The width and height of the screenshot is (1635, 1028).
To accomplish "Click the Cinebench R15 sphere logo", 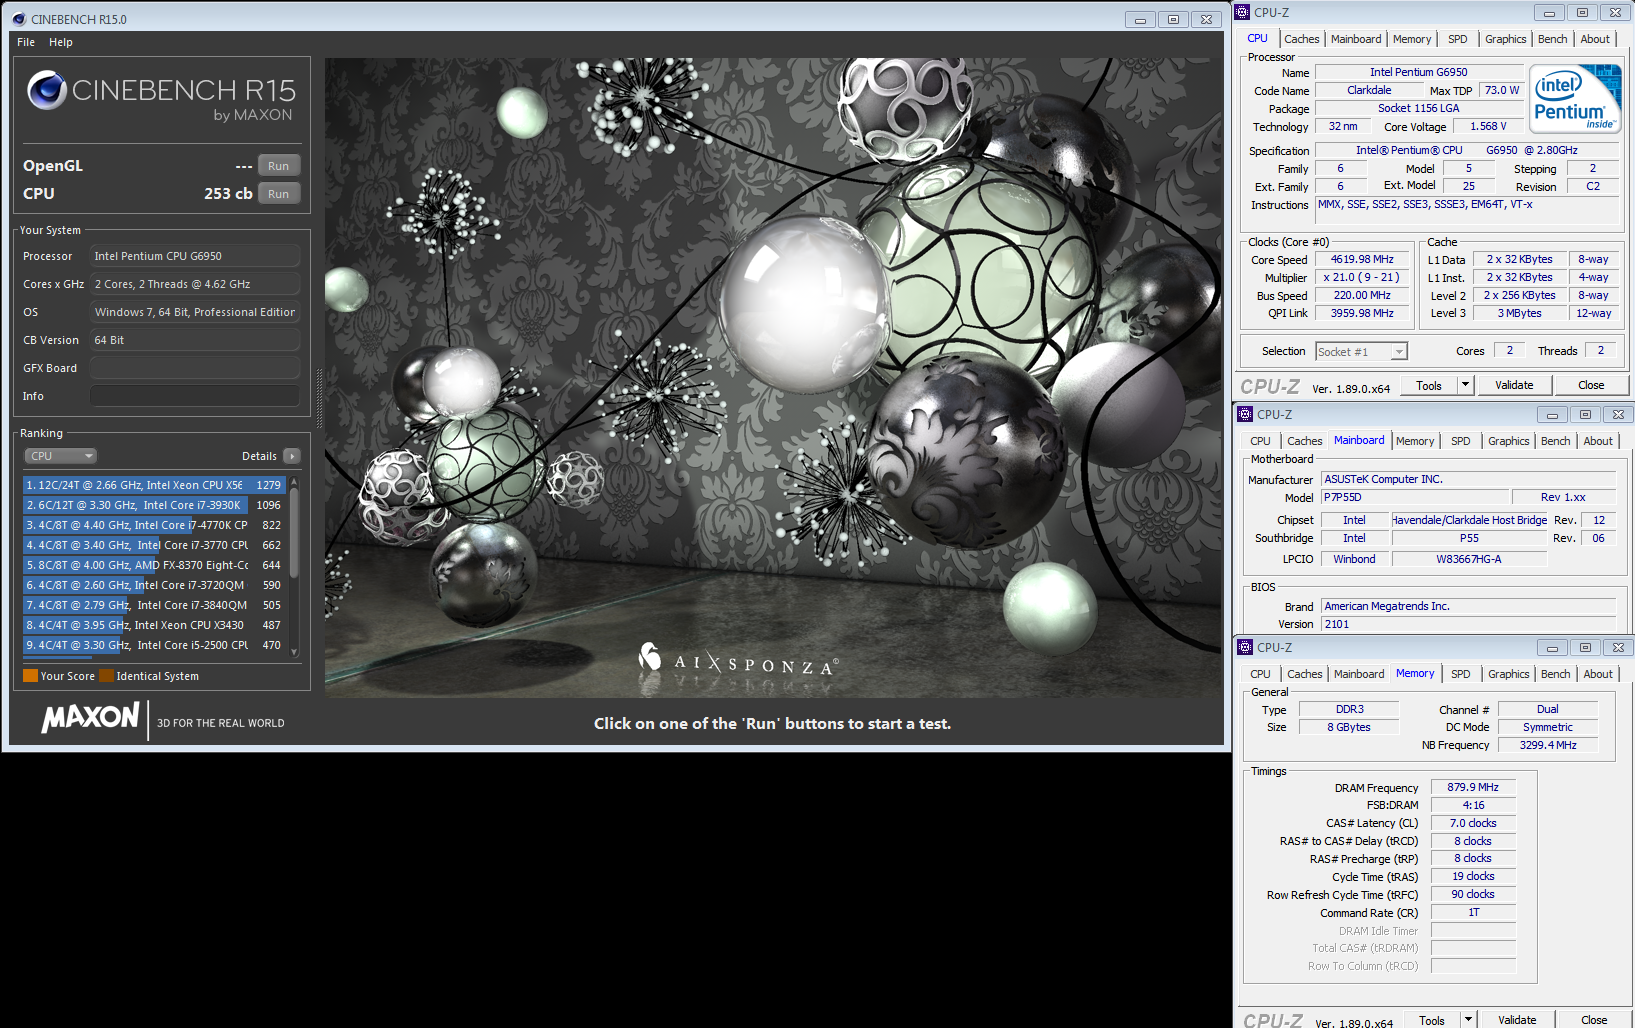I will [x=47, y=90].
